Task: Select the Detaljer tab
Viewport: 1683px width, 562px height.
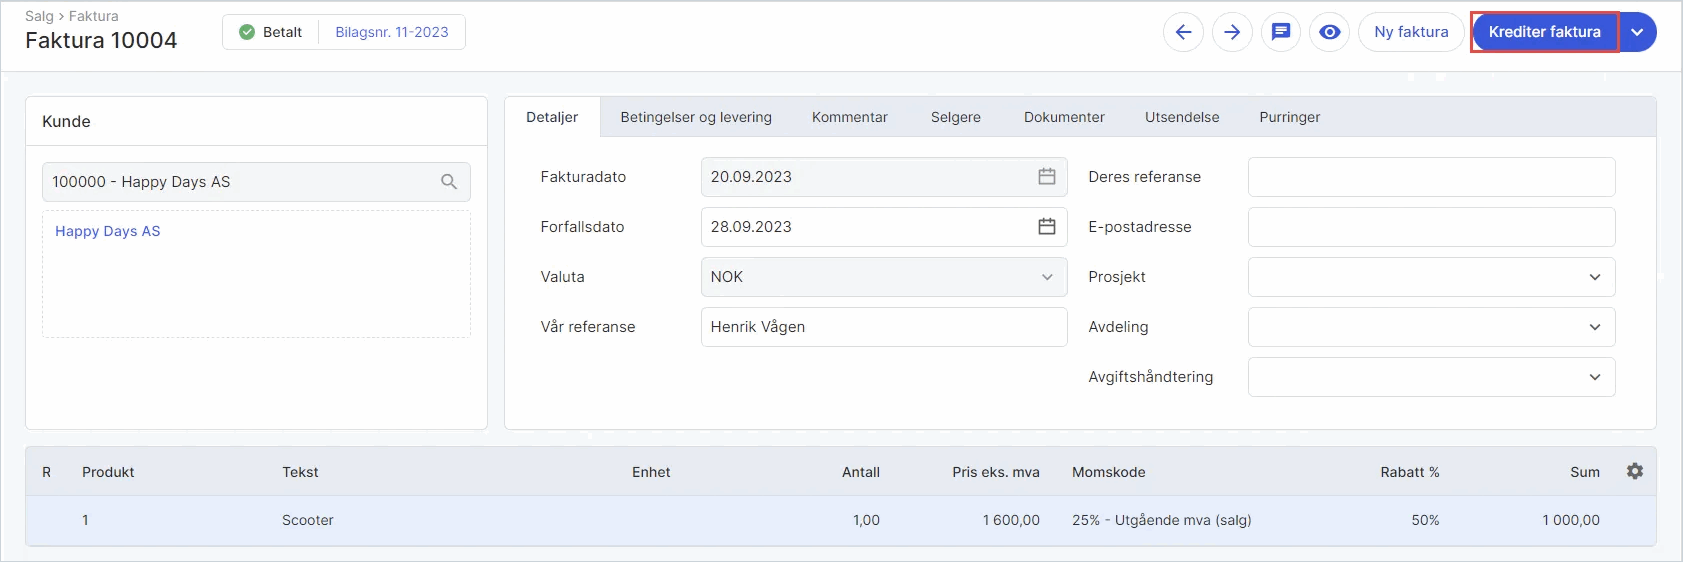Action: (x=552, y=117)
